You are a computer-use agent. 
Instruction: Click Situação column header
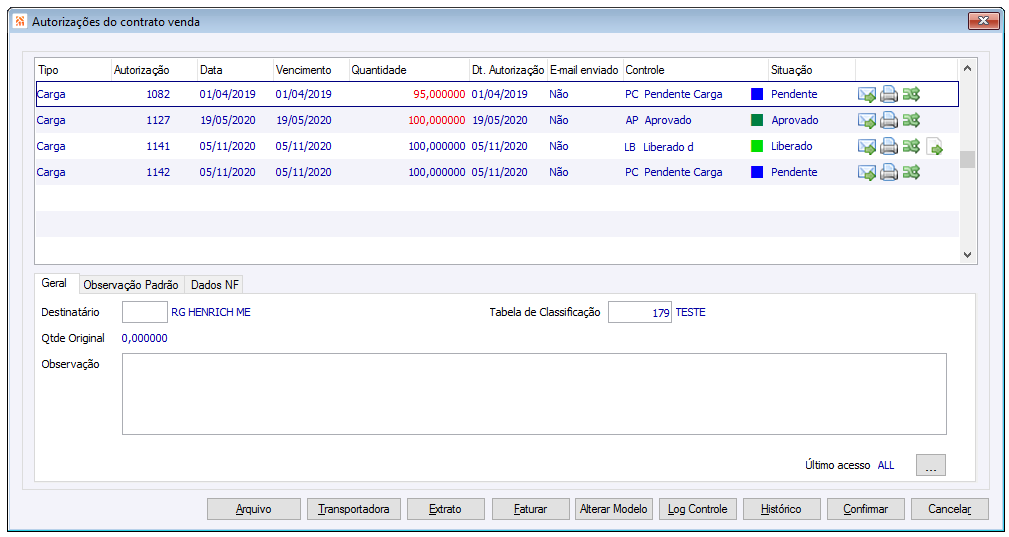click(812, 70)
